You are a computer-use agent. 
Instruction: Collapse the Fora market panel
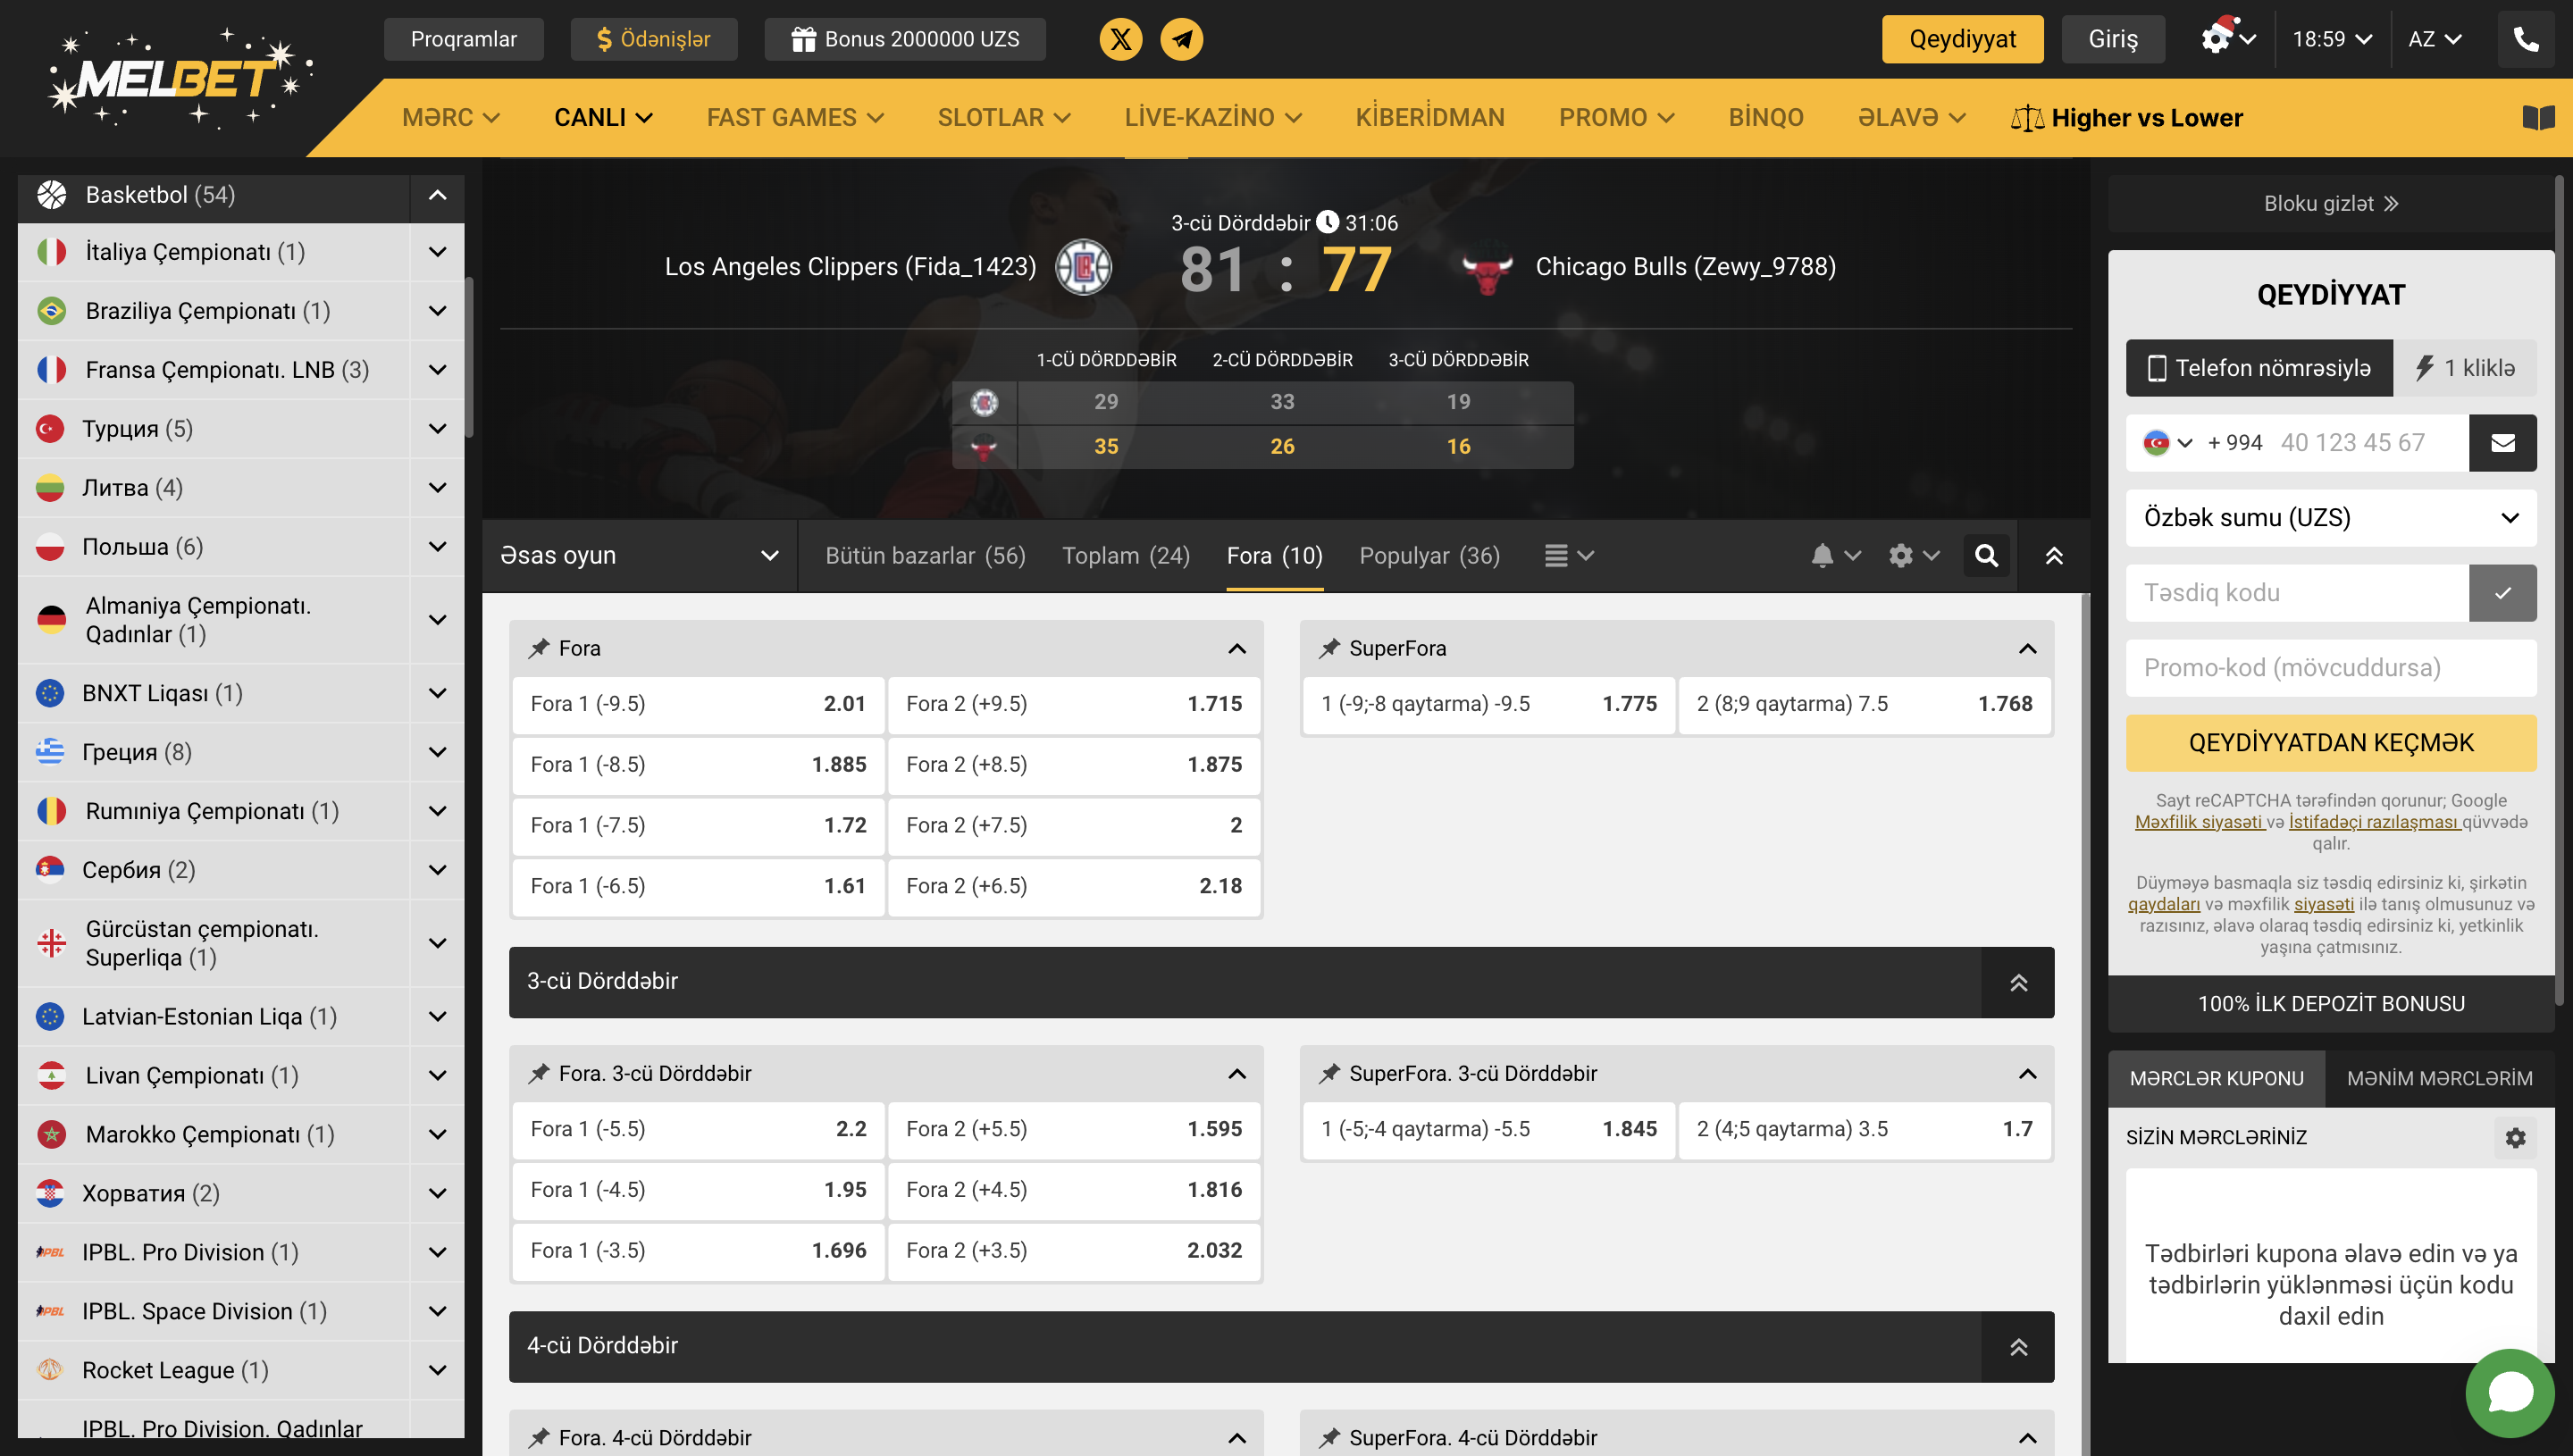point(1236,648)
